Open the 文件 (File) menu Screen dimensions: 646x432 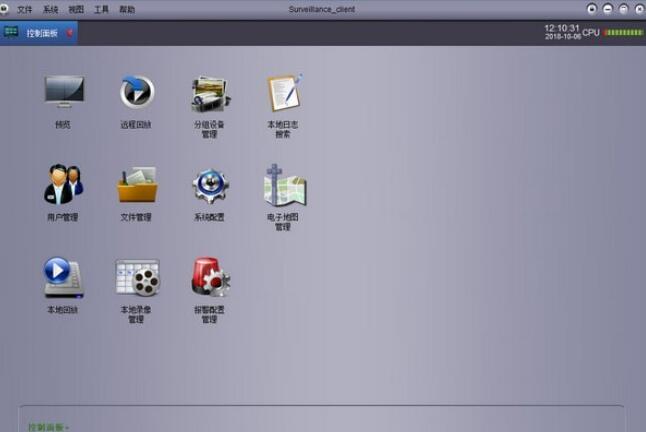pyautogui.click(x=24, y=9)
